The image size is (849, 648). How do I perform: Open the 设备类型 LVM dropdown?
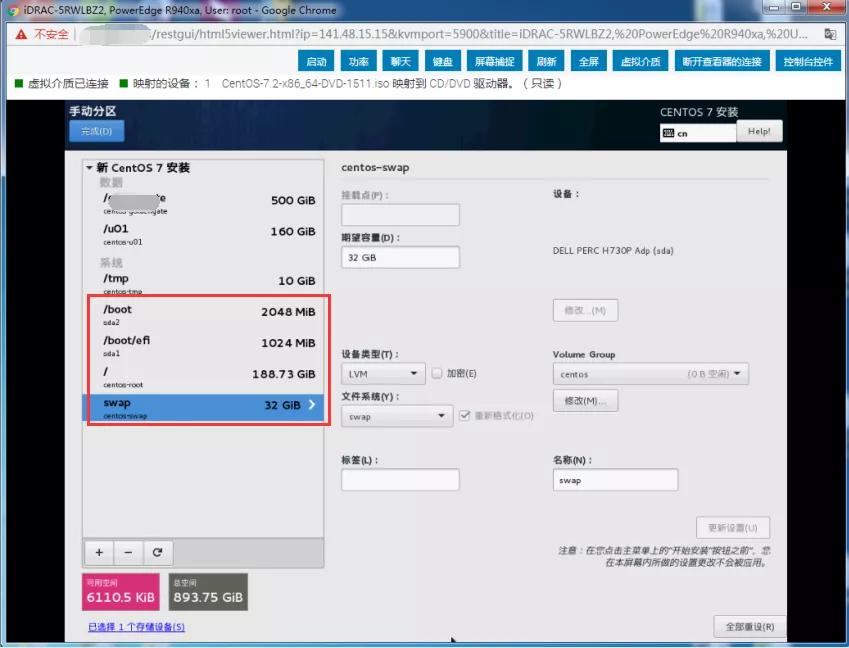(x=382, y=372)
